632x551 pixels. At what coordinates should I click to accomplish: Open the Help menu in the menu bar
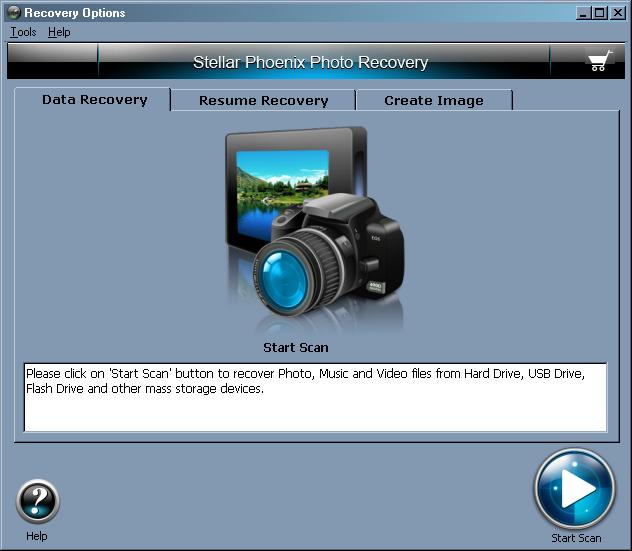tap(59, 32)
